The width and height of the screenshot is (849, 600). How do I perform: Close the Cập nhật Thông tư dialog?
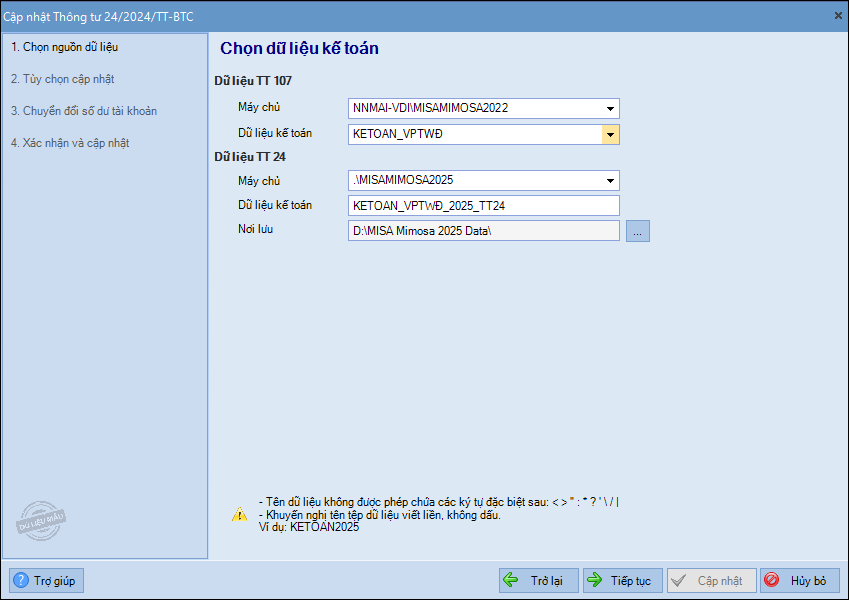[x=838, y=16]
